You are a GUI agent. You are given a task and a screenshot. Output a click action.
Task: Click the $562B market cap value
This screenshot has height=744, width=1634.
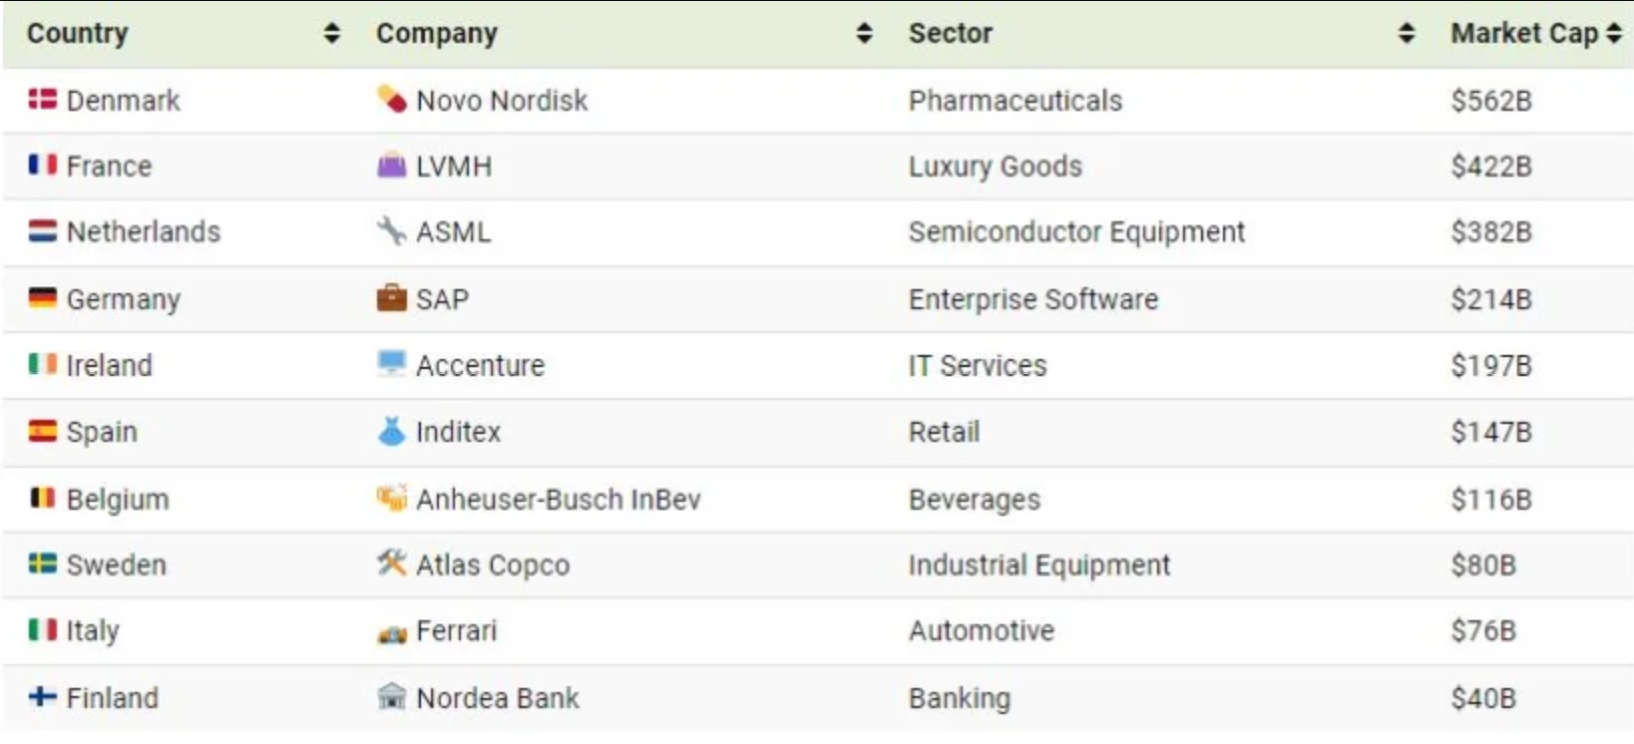1491,100
